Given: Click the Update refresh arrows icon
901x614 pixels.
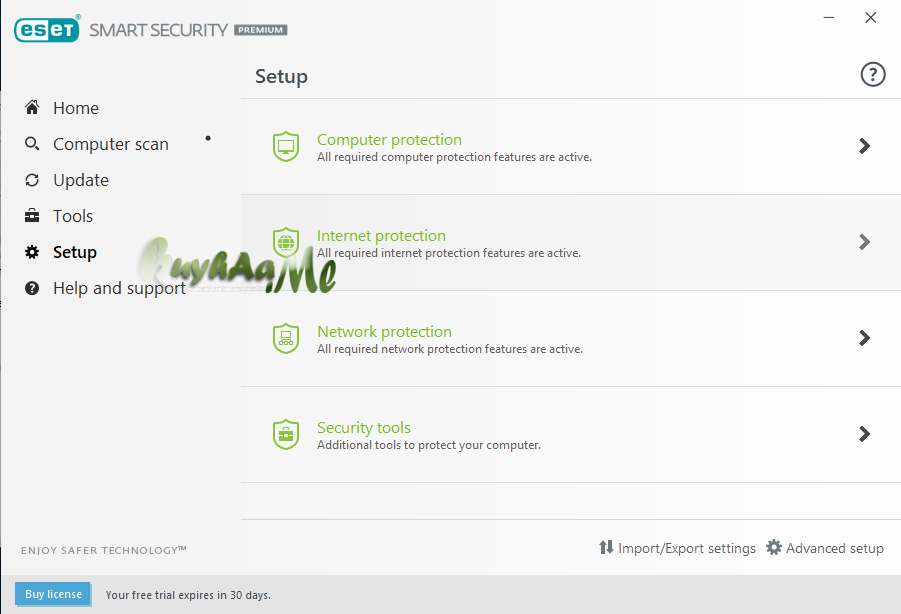Looking at the screenshot, I should click(33, 180).
